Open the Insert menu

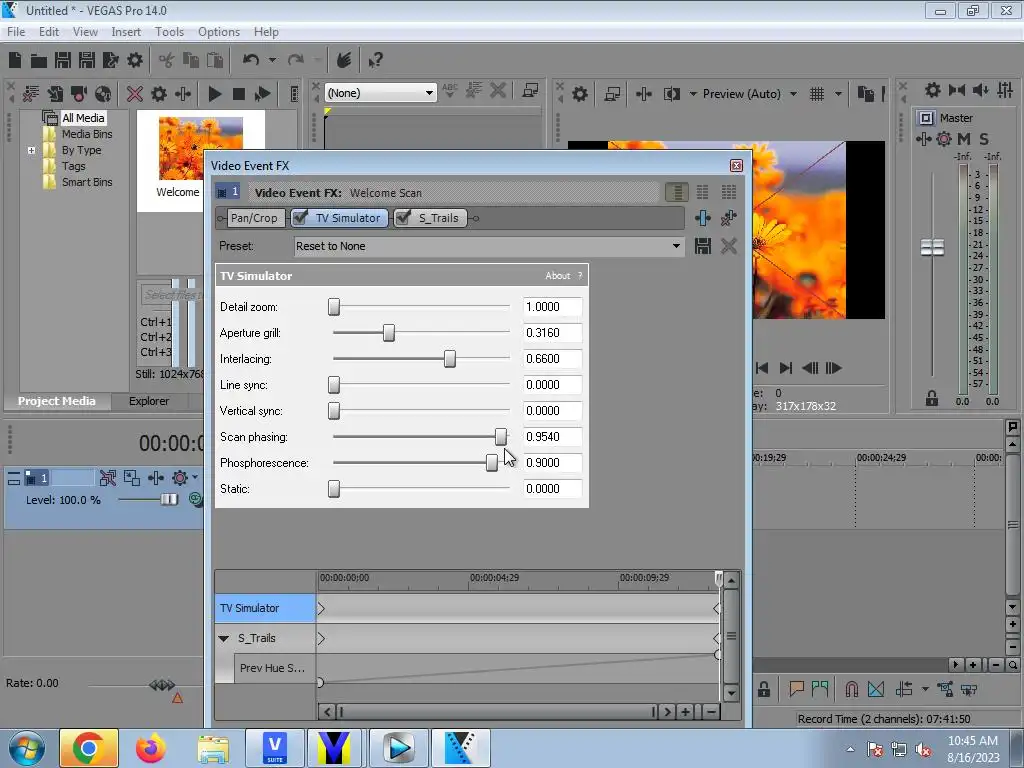point(125,32)
